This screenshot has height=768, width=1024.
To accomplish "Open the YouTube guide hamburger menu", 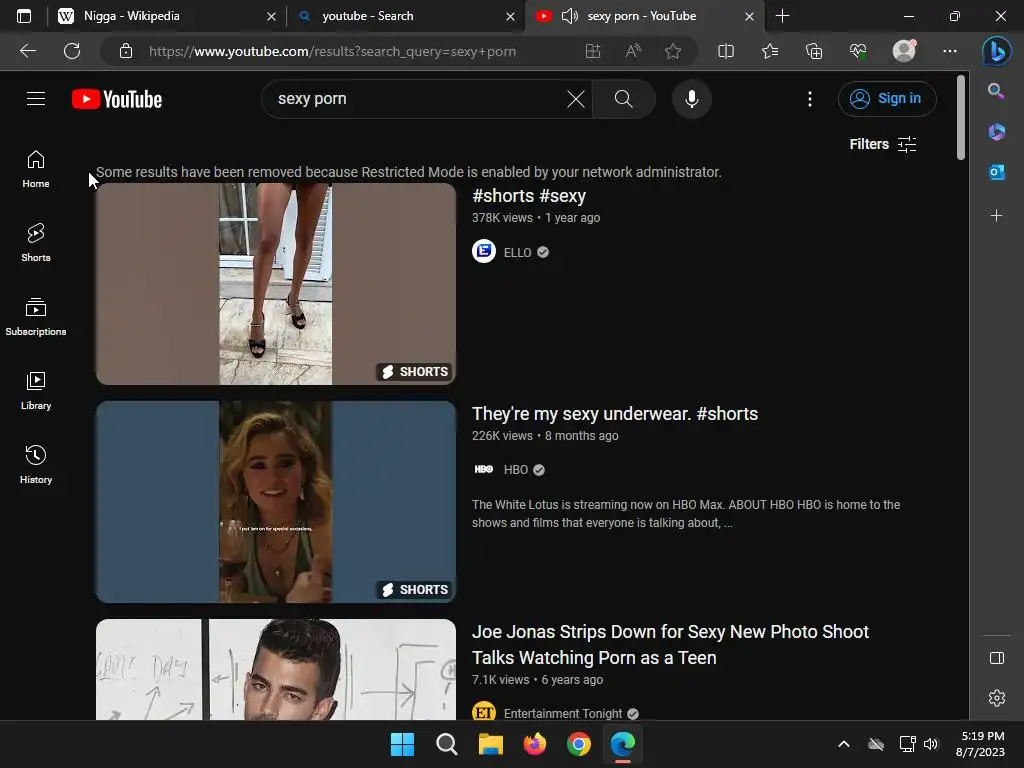I will click(36, 99).
